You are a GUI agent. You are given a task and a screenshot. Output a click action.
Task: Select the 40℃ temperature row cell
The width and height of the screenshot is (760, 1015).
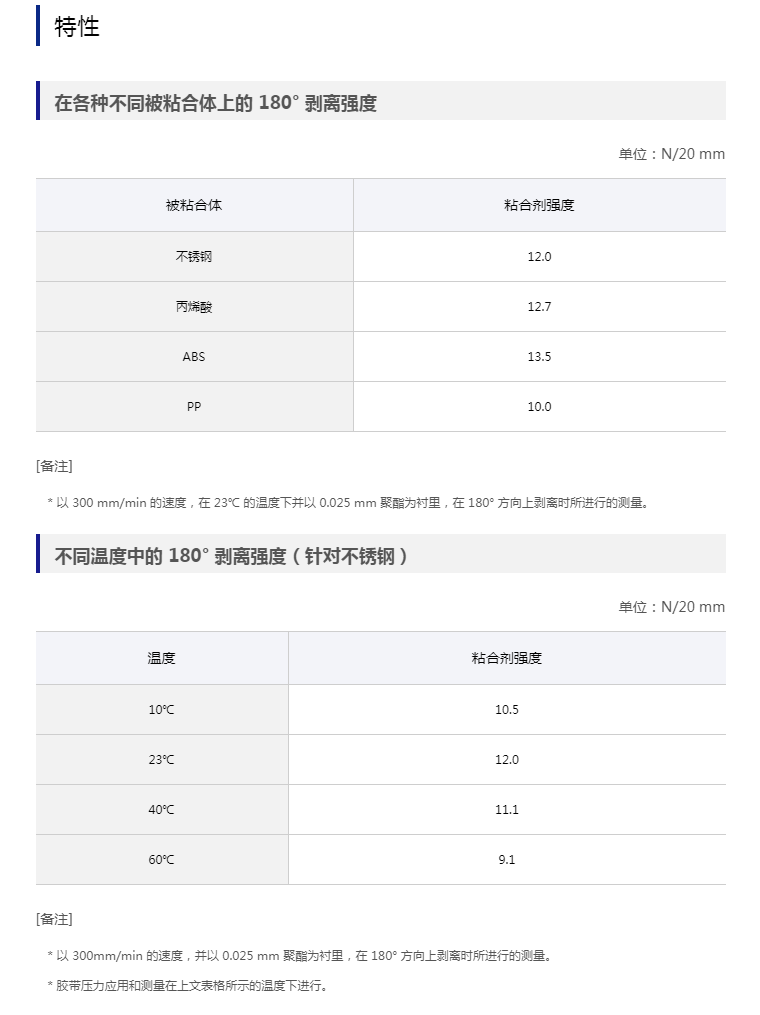[162, 809]
